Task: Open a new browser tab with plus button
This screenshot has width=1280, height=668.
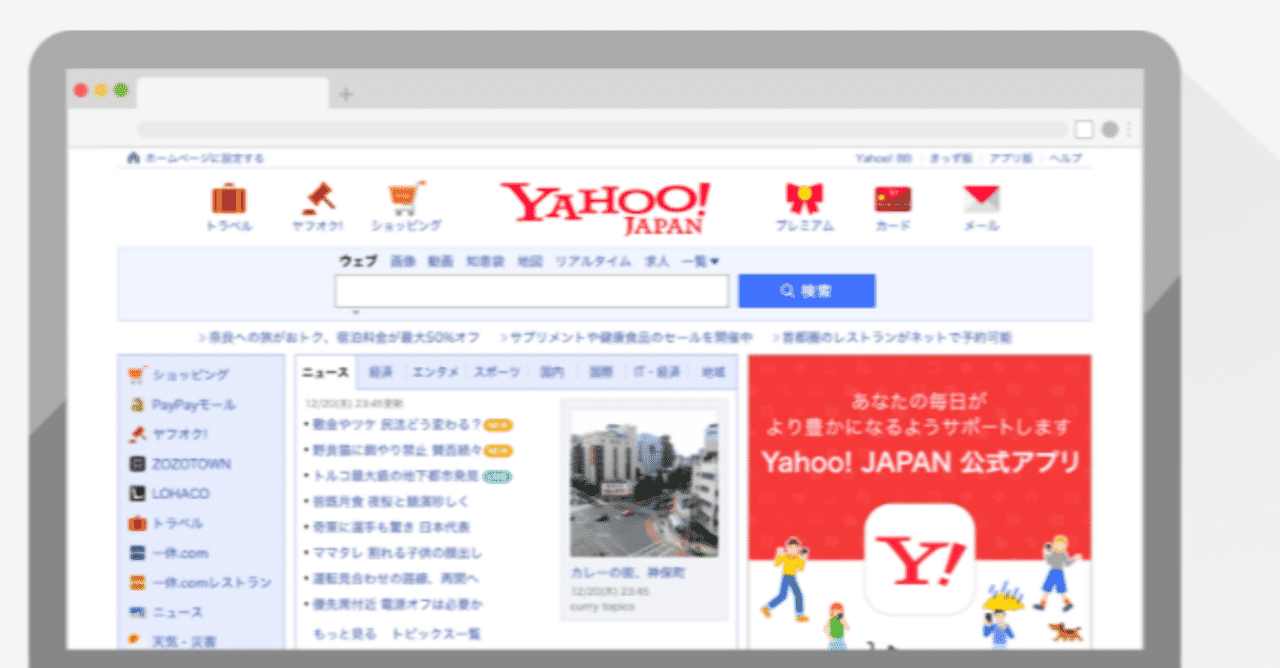Action: pos(346,94)
